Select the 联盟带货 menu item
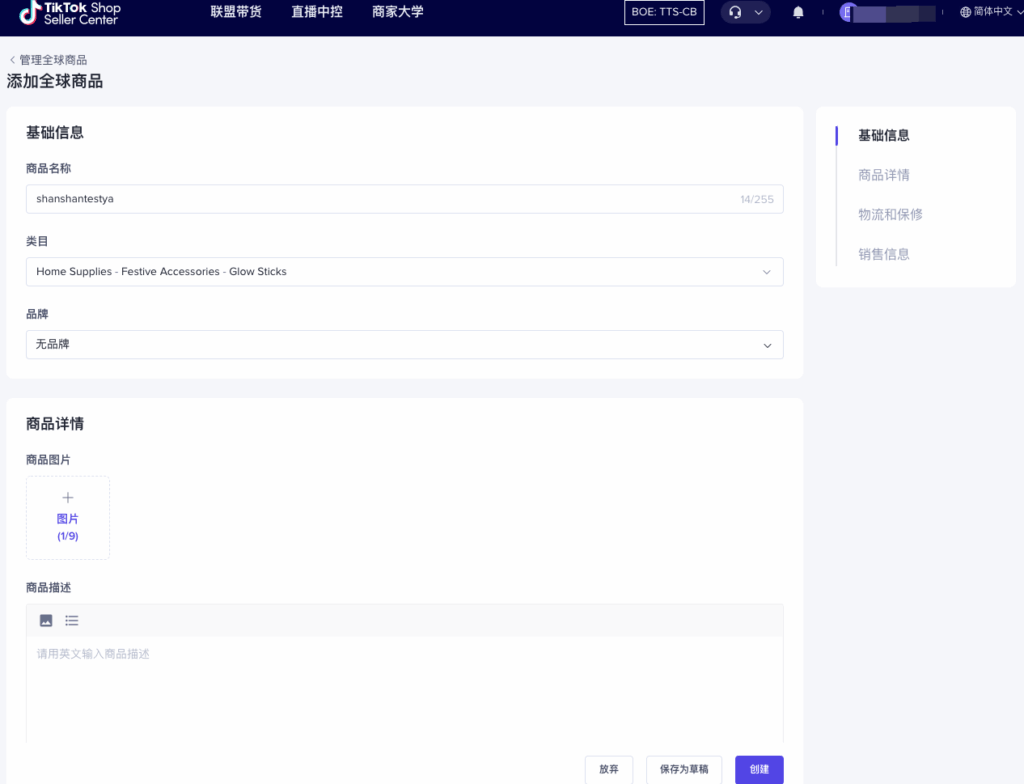Viewport: 1024px width, 784px height. click(x=235, y=12)
